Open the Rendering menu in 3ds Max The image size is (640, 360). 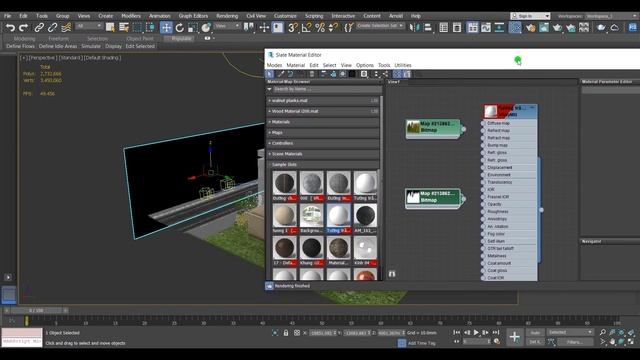click(227, 16)
